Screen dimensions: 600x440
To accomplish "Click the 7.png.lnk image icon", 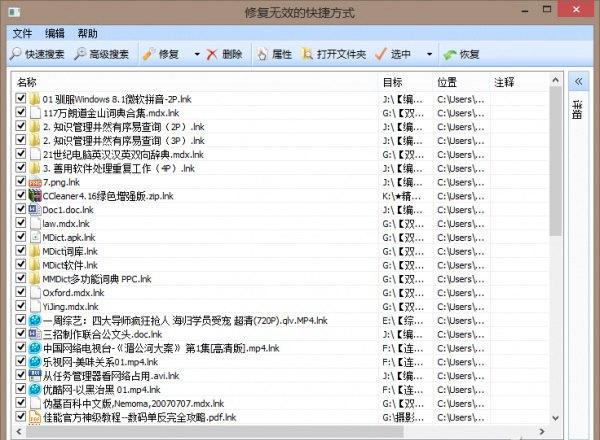I will 35,183.
